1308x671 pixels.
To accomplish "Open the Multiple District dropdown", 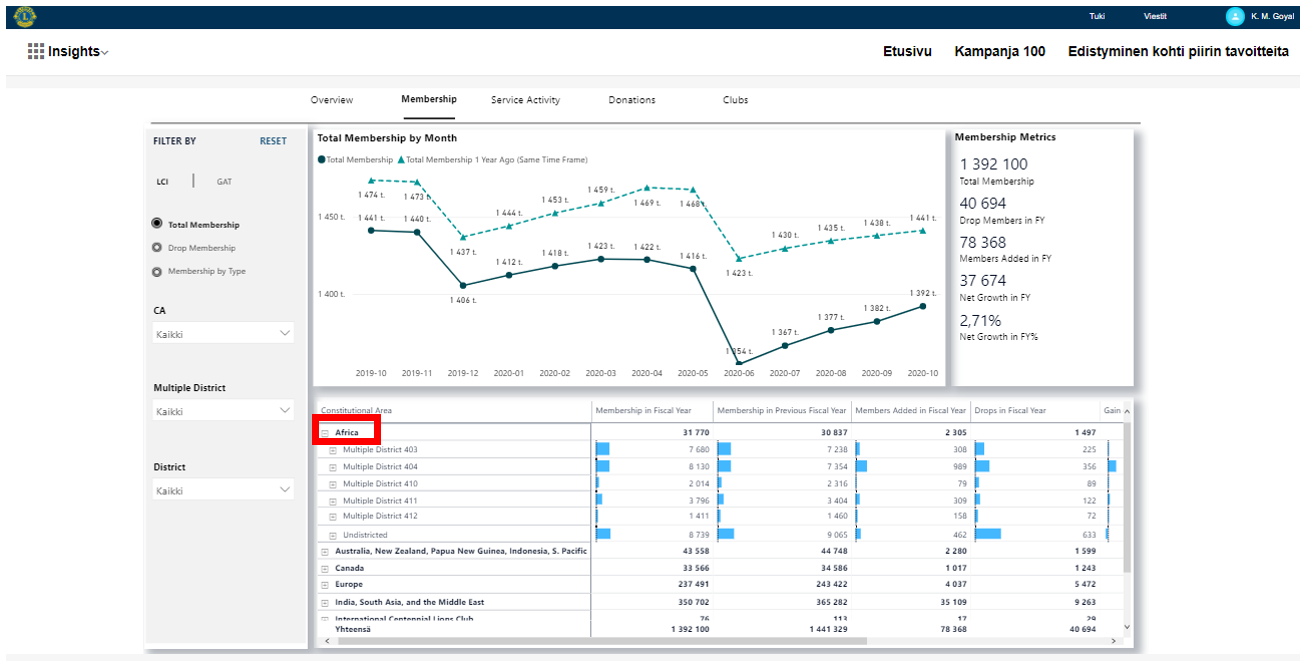I will 223,412.
